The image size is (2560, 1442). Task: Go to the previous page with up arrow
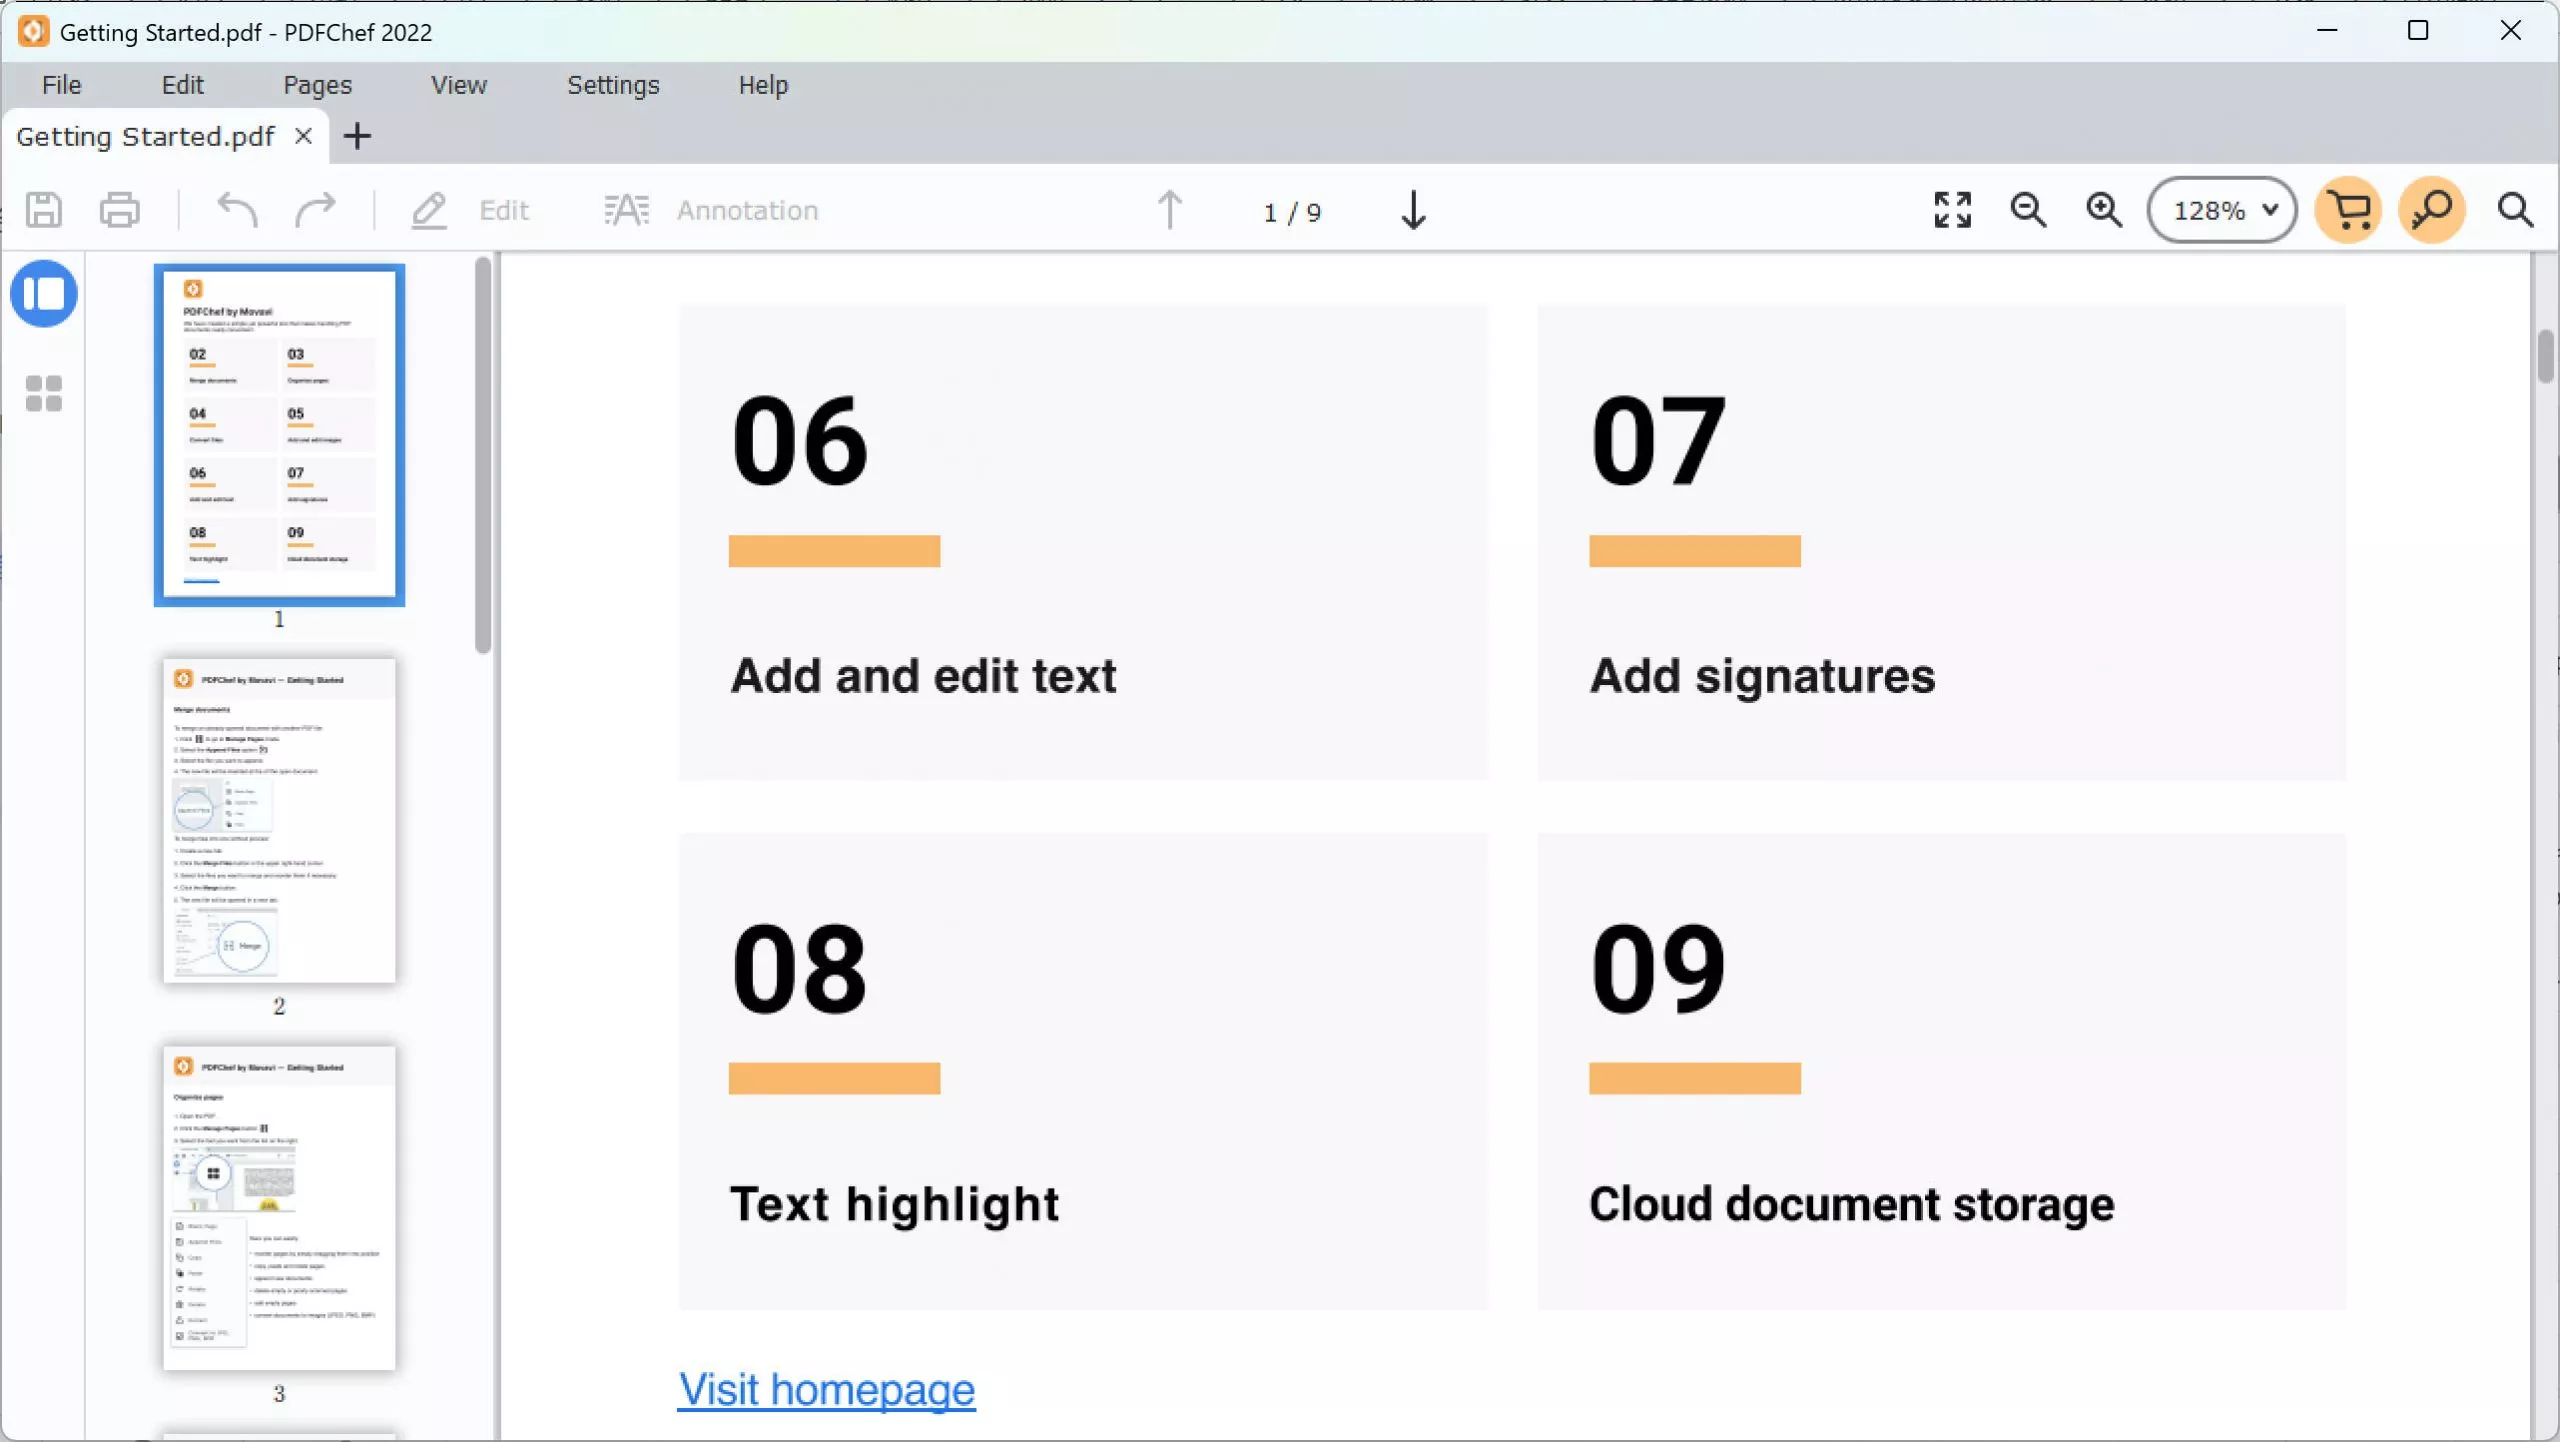tap(1169, 210)
